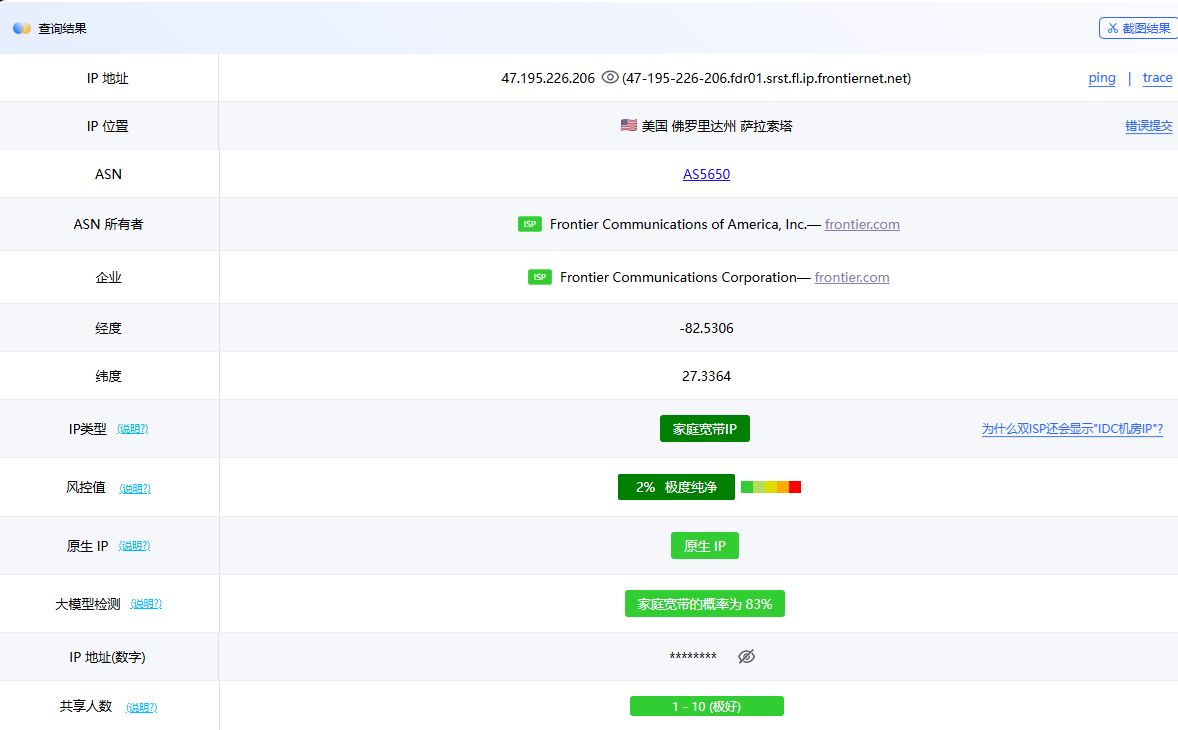The height and width of the screenshot is (730, 1178).
Task: Select the location text 美国 佛罗里达州 萨拉索塔
Action: 717,126
